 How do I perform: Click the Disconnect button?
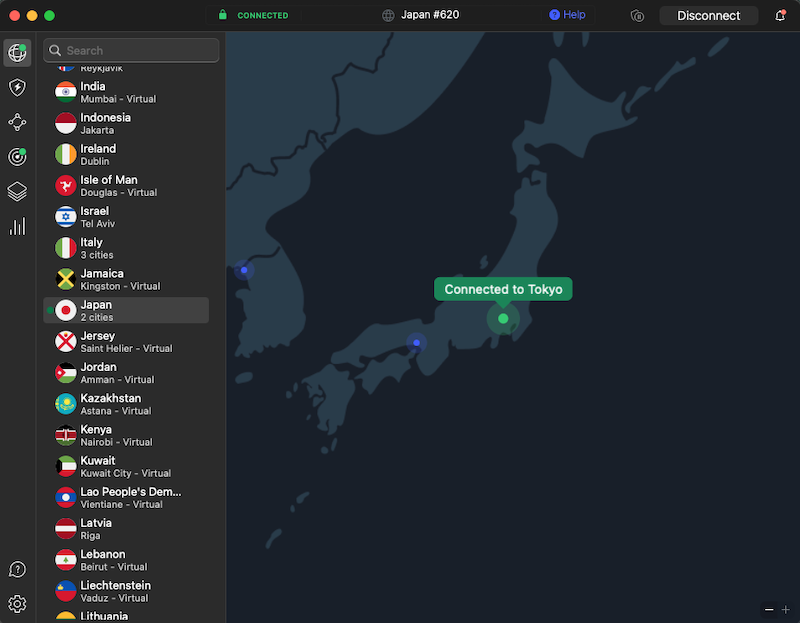(x=708, y=16)
